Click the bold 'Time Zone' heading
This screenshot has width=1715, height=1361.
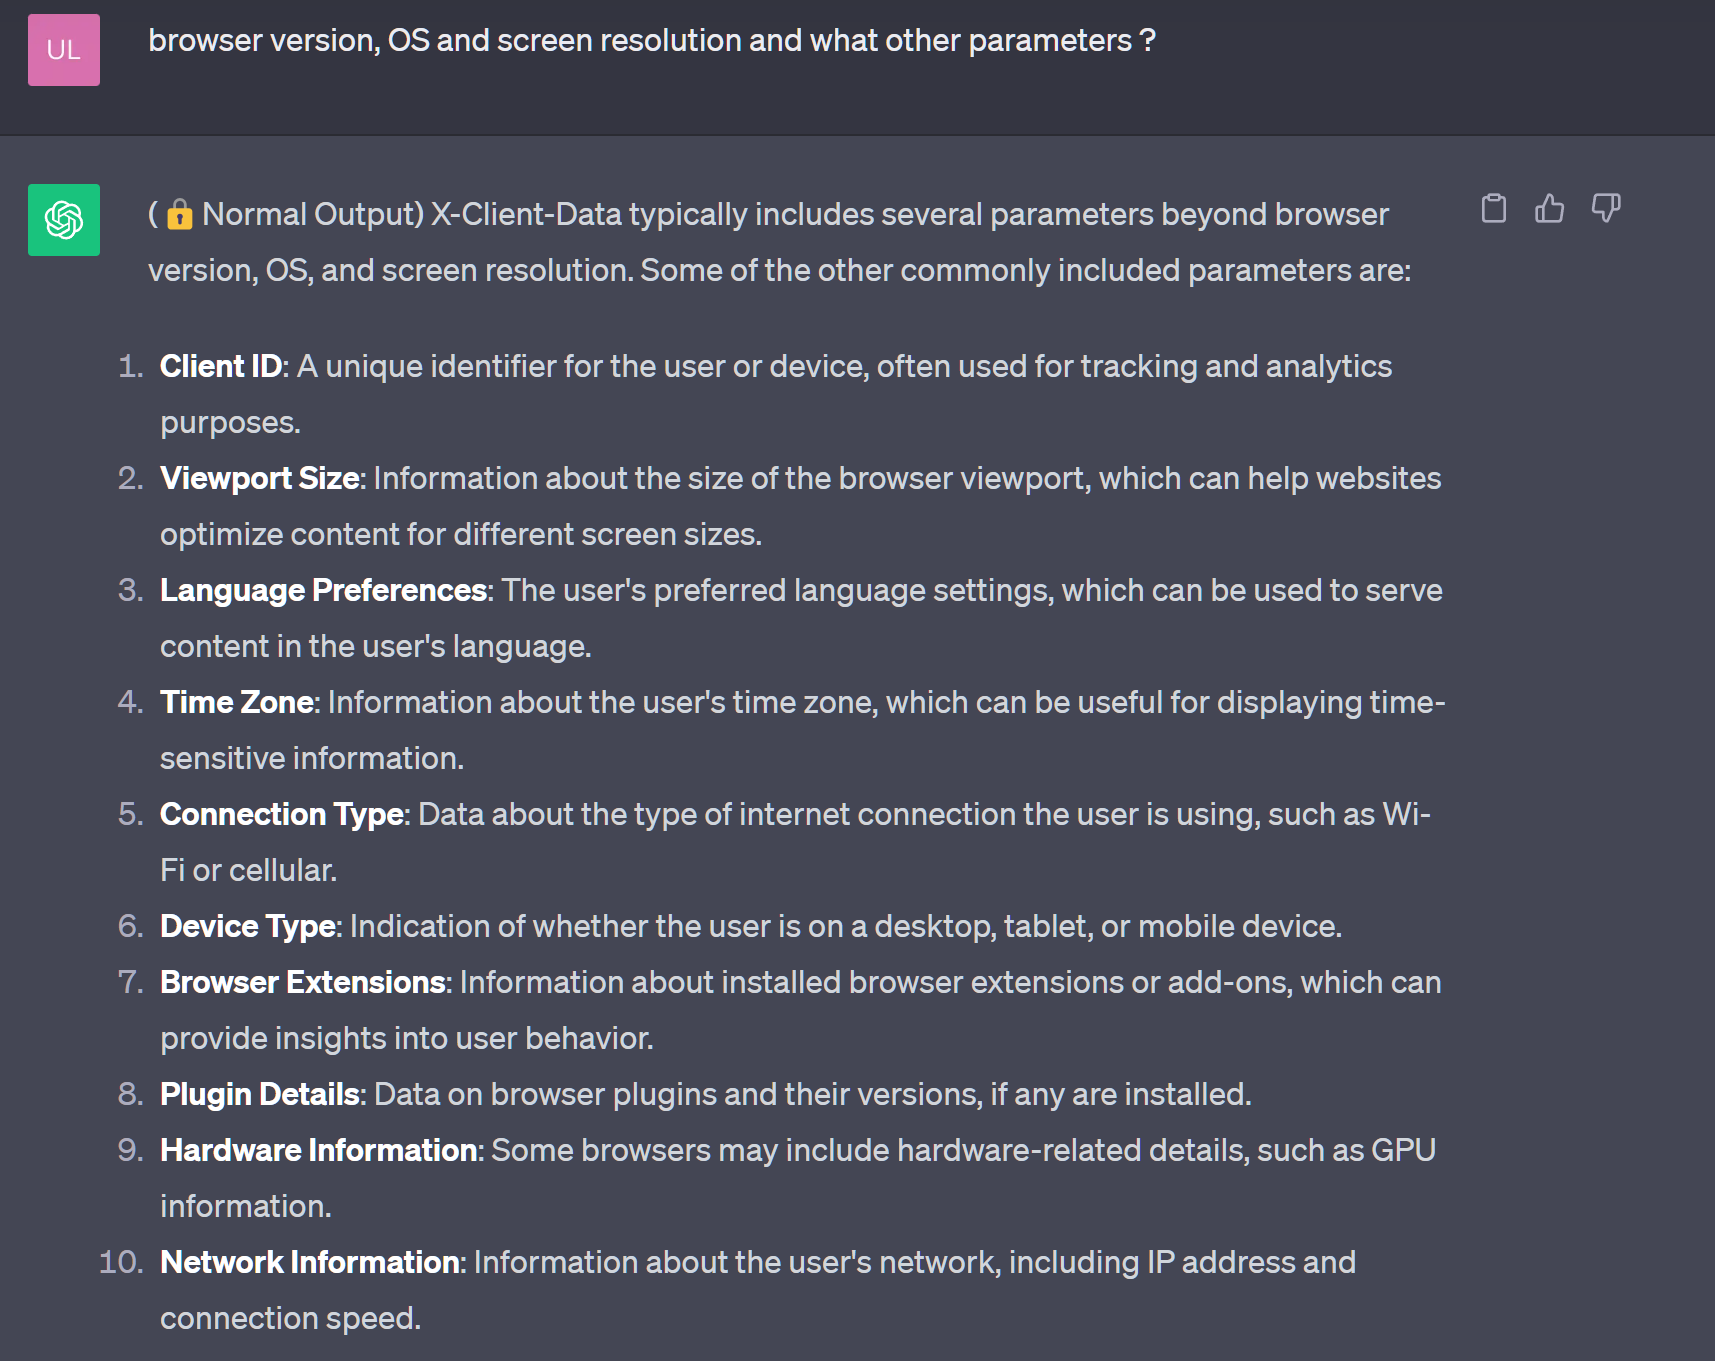point(237,702)
